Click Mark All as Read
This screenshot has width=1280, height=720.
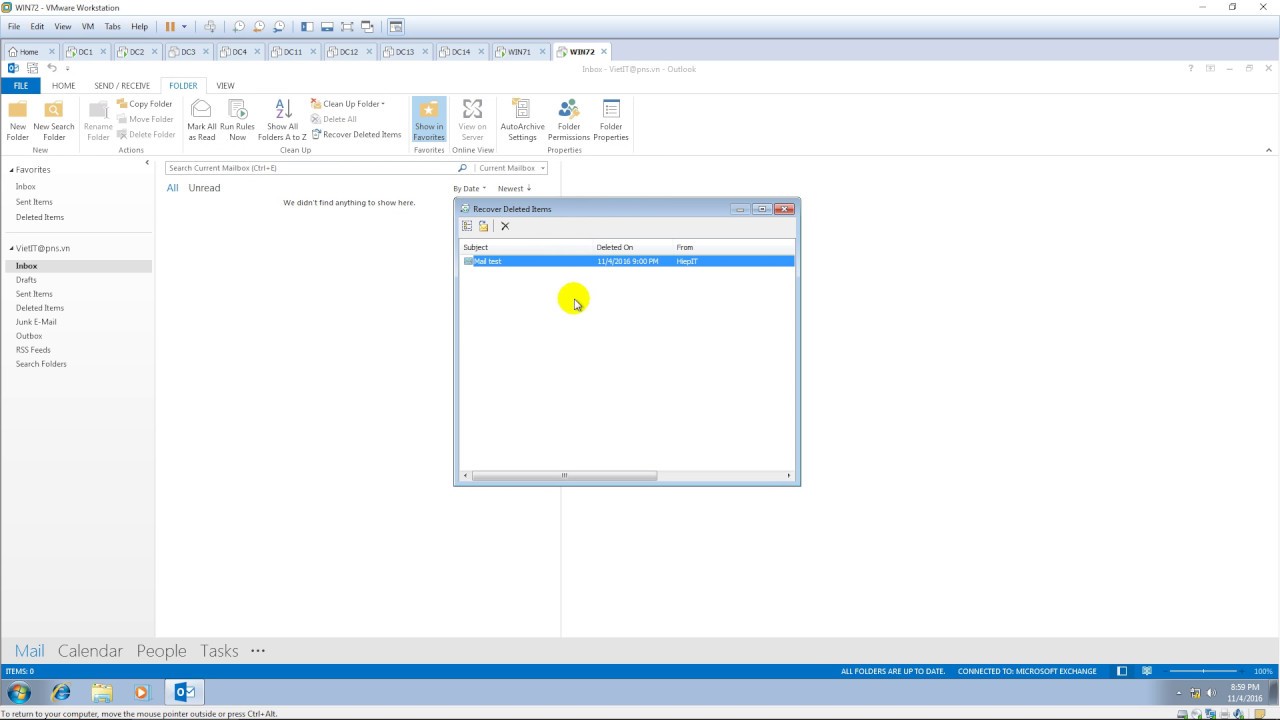coord(201,120)
